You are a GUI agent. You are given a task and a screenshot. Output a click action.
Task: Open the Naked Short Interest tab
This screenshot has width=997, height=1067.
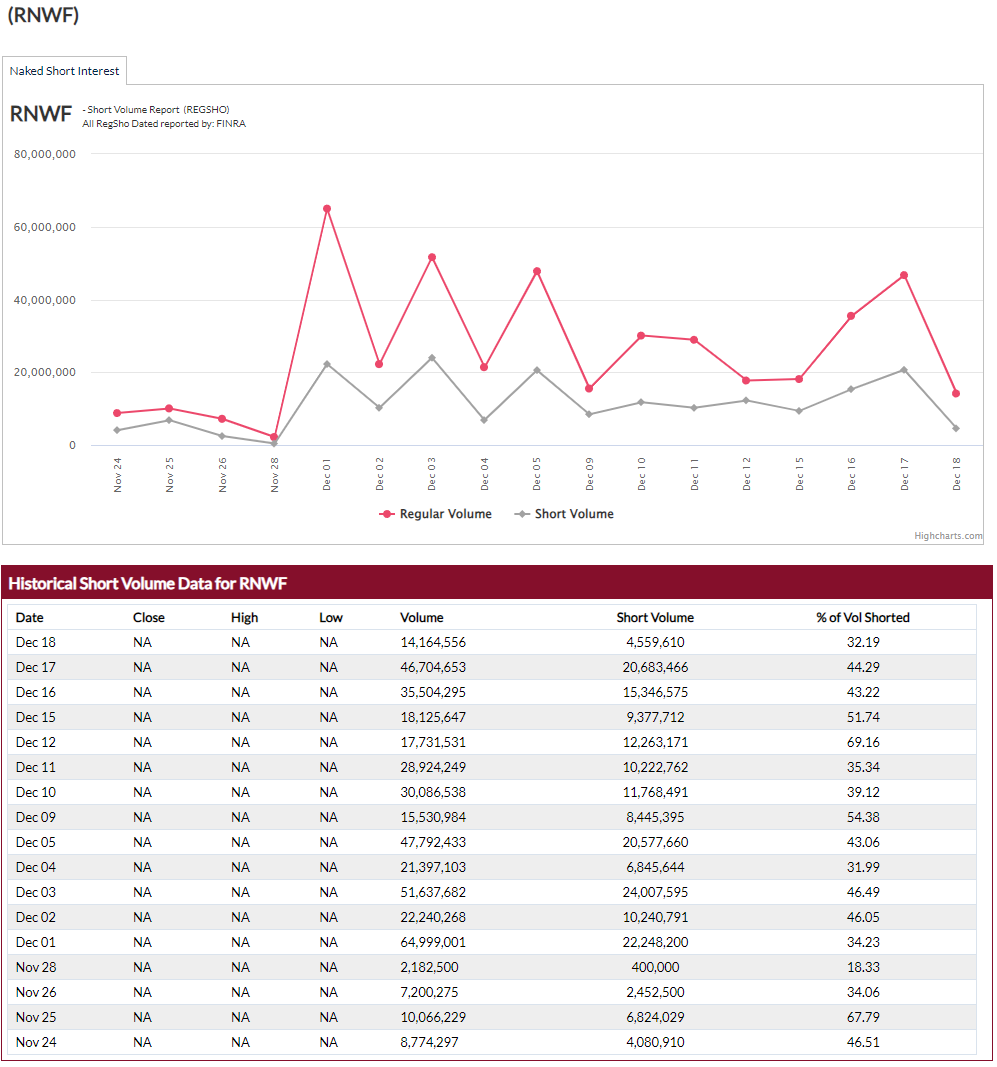(64, 71)
